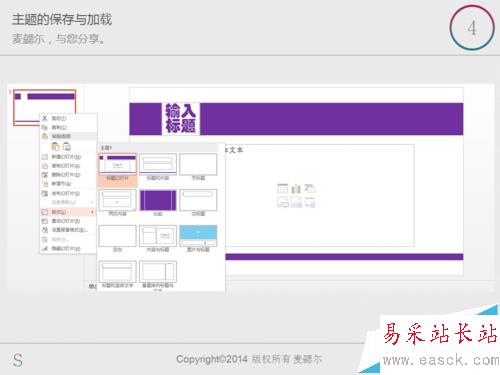This screenshot has height=375, width=500.
Task: Choose the blue Picture with Caption layout
Action: 198,239
